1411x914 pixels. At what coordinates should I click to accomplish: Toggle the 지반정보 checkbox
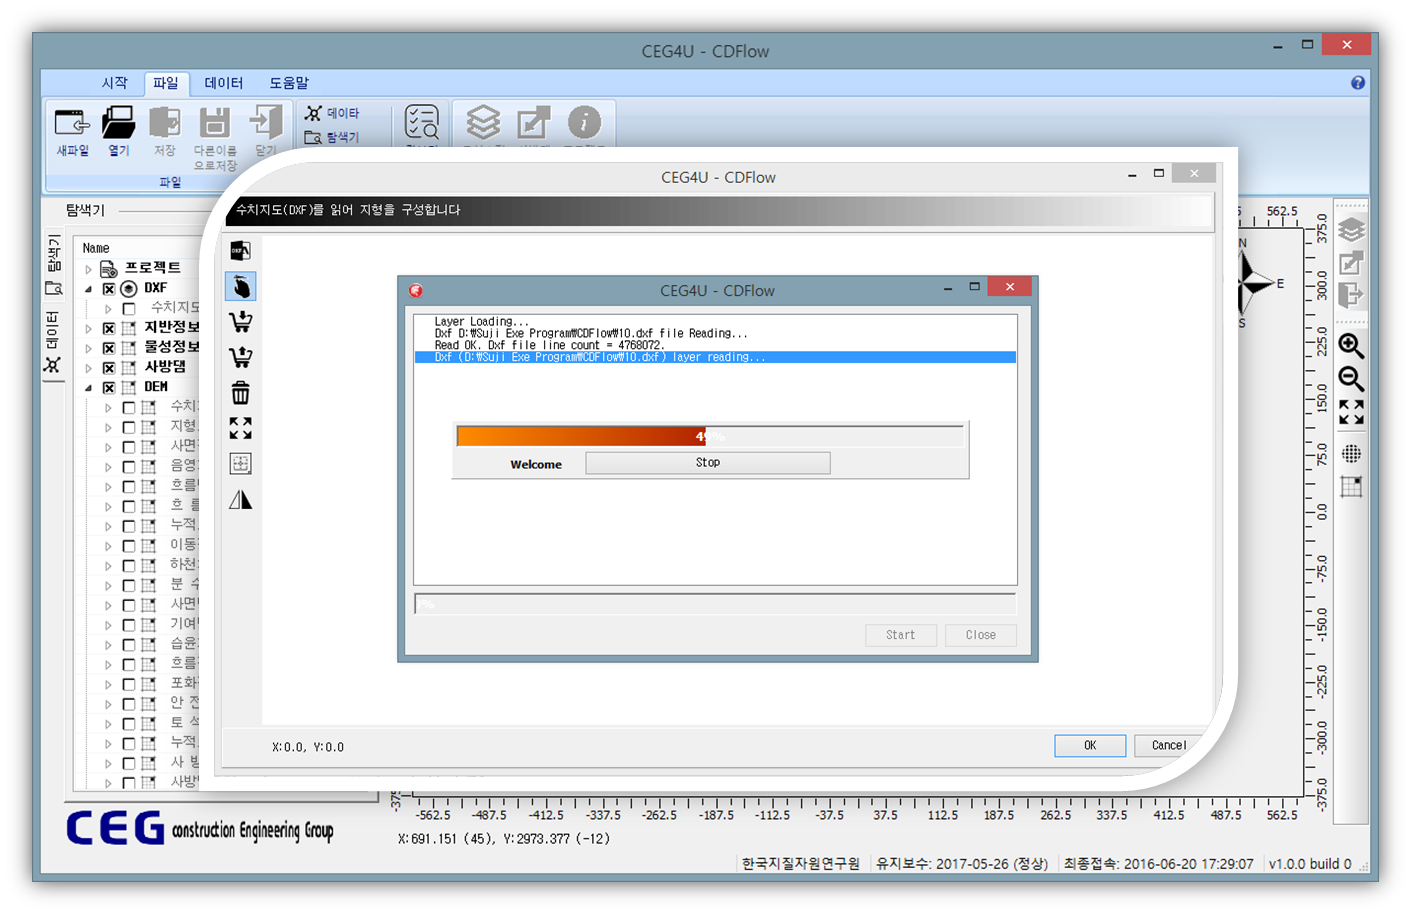[x=109, y=328]
